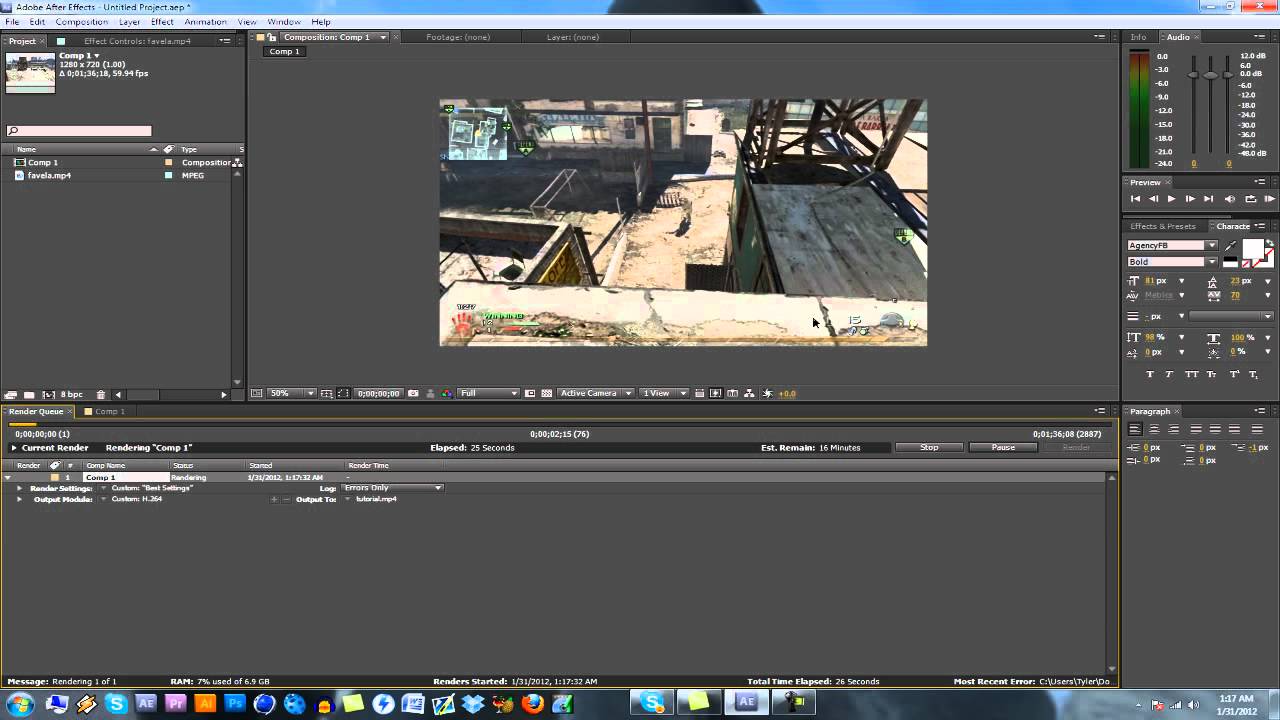
Task: Open the File menu
Action: [12, 22]
